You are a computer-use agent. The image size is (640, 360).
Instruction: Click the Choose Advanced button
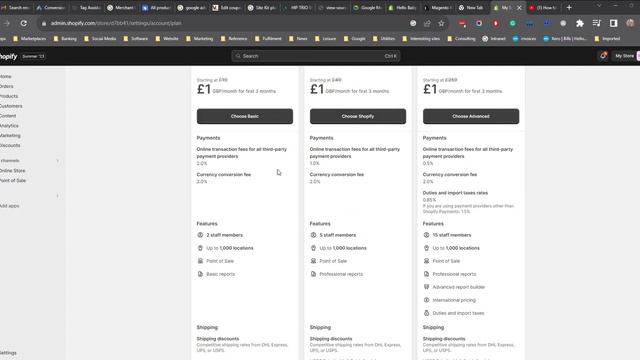pyautogui.click(x=471, y=116)
